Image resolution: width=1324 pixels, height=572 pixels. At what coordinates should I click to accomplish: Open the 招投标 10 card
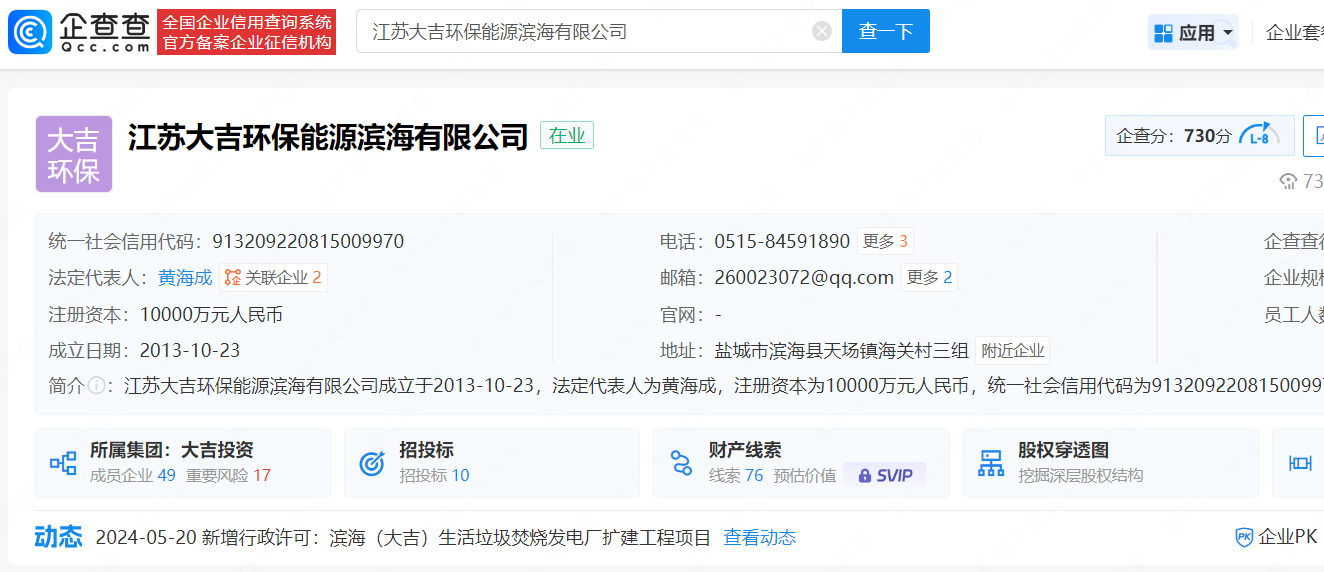click(x=492, y=463)
